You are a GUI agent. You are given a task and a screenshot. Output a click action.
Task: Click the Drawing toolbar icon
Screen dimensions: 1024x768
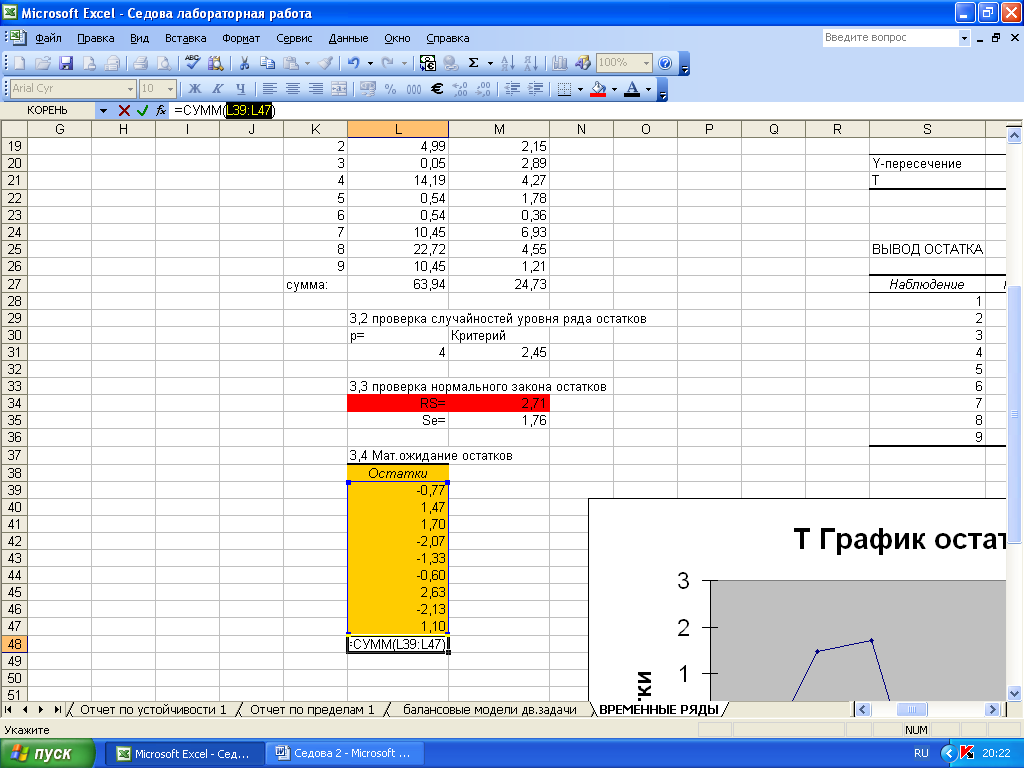(x=583, y=63)
